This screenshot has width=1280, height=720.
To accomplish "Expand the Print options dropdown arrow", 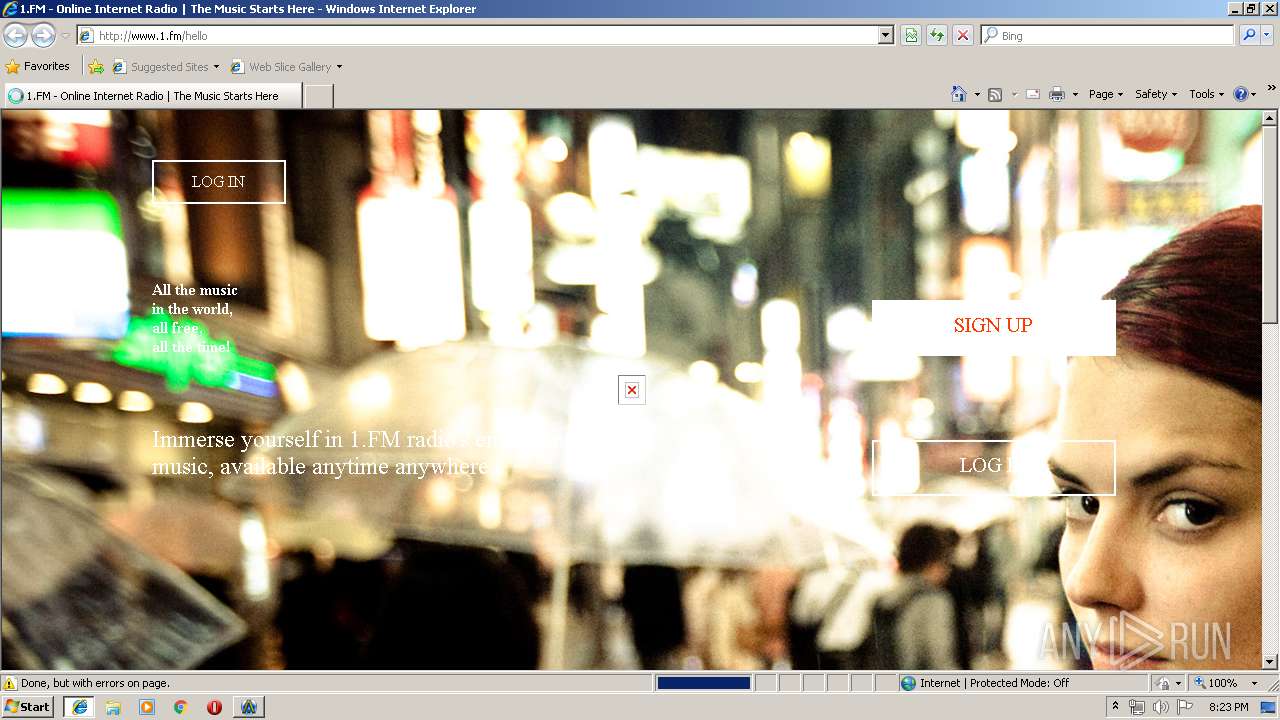I will click(x=1075, y=94).
